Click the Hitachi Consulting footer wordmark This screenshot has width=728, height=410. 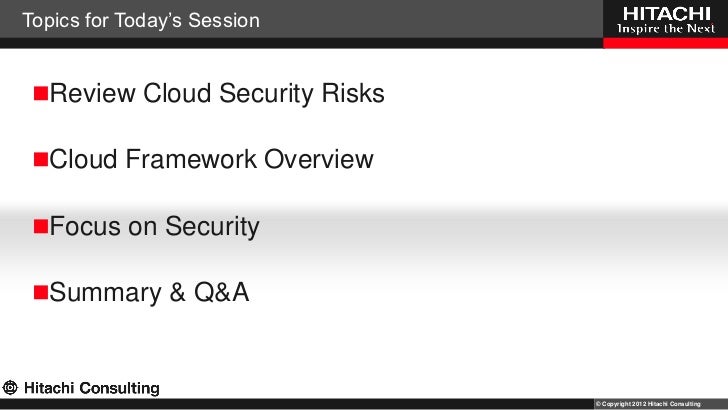pyautogui.click(x=91, y=388)
